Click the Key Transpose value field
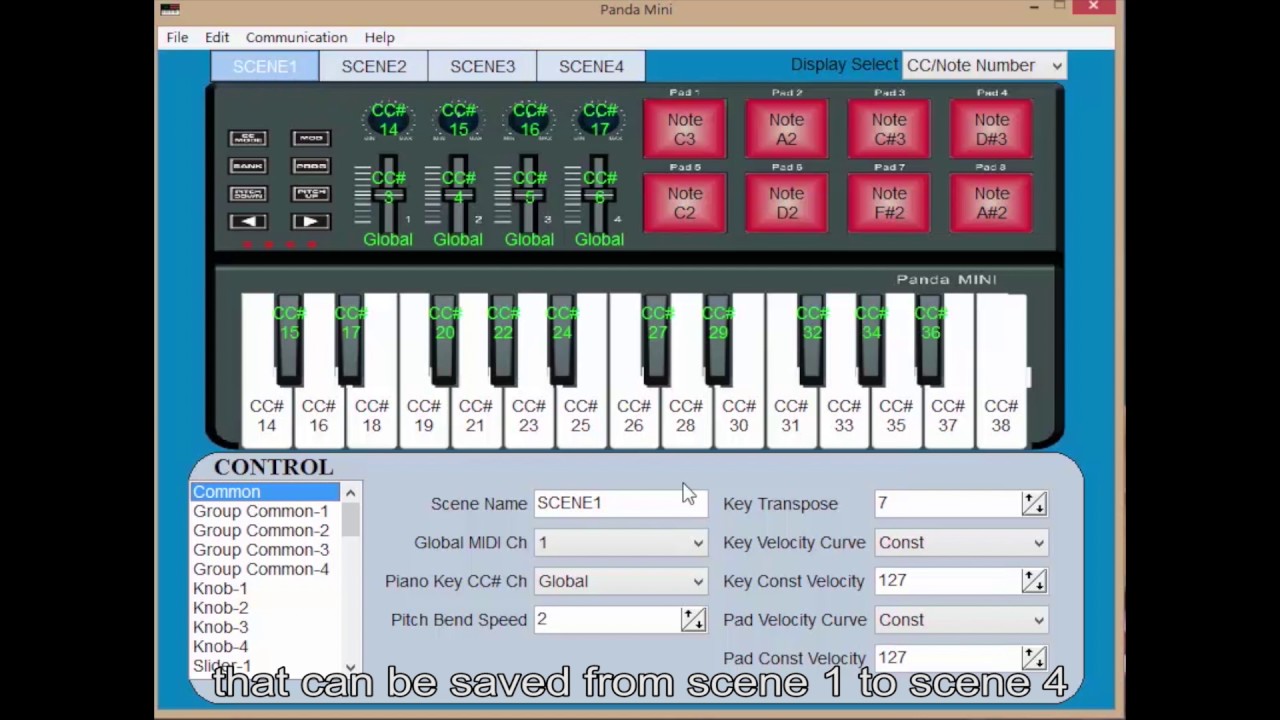The height and width of the screenshot is (720, 1280). tap(948, 503)
